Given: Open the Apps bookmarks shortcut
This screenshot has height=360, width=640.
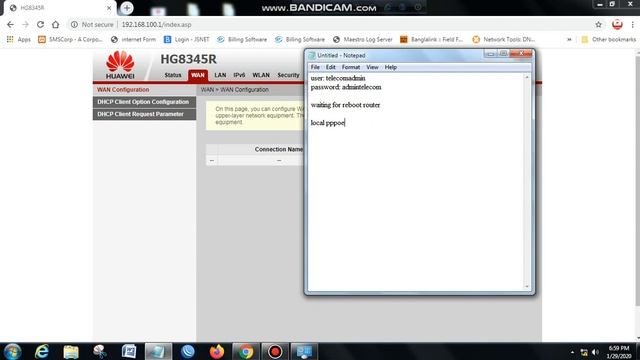Looking at the screenshot, I should tap(18, 39).
